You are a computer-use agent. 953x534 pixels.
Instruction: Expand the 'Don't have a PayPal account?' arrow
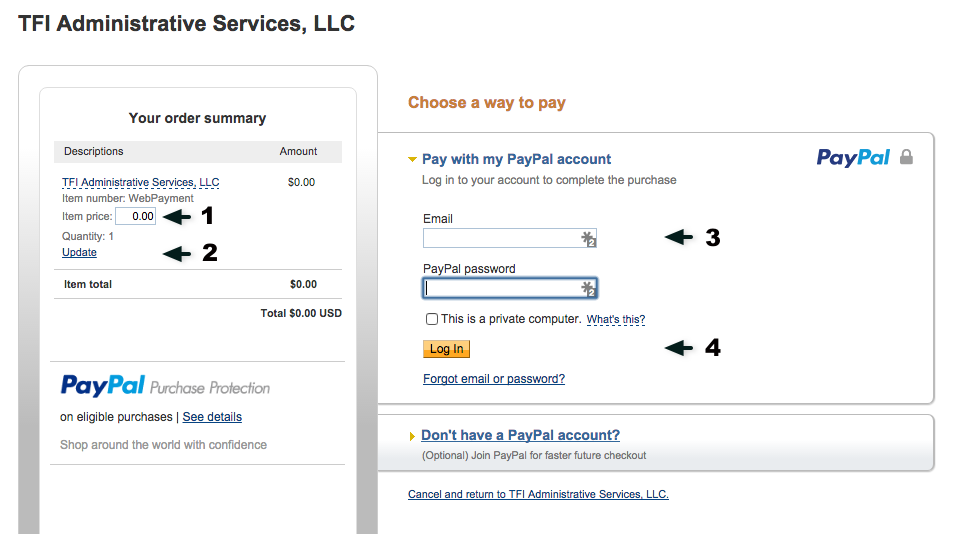[412, 436]
